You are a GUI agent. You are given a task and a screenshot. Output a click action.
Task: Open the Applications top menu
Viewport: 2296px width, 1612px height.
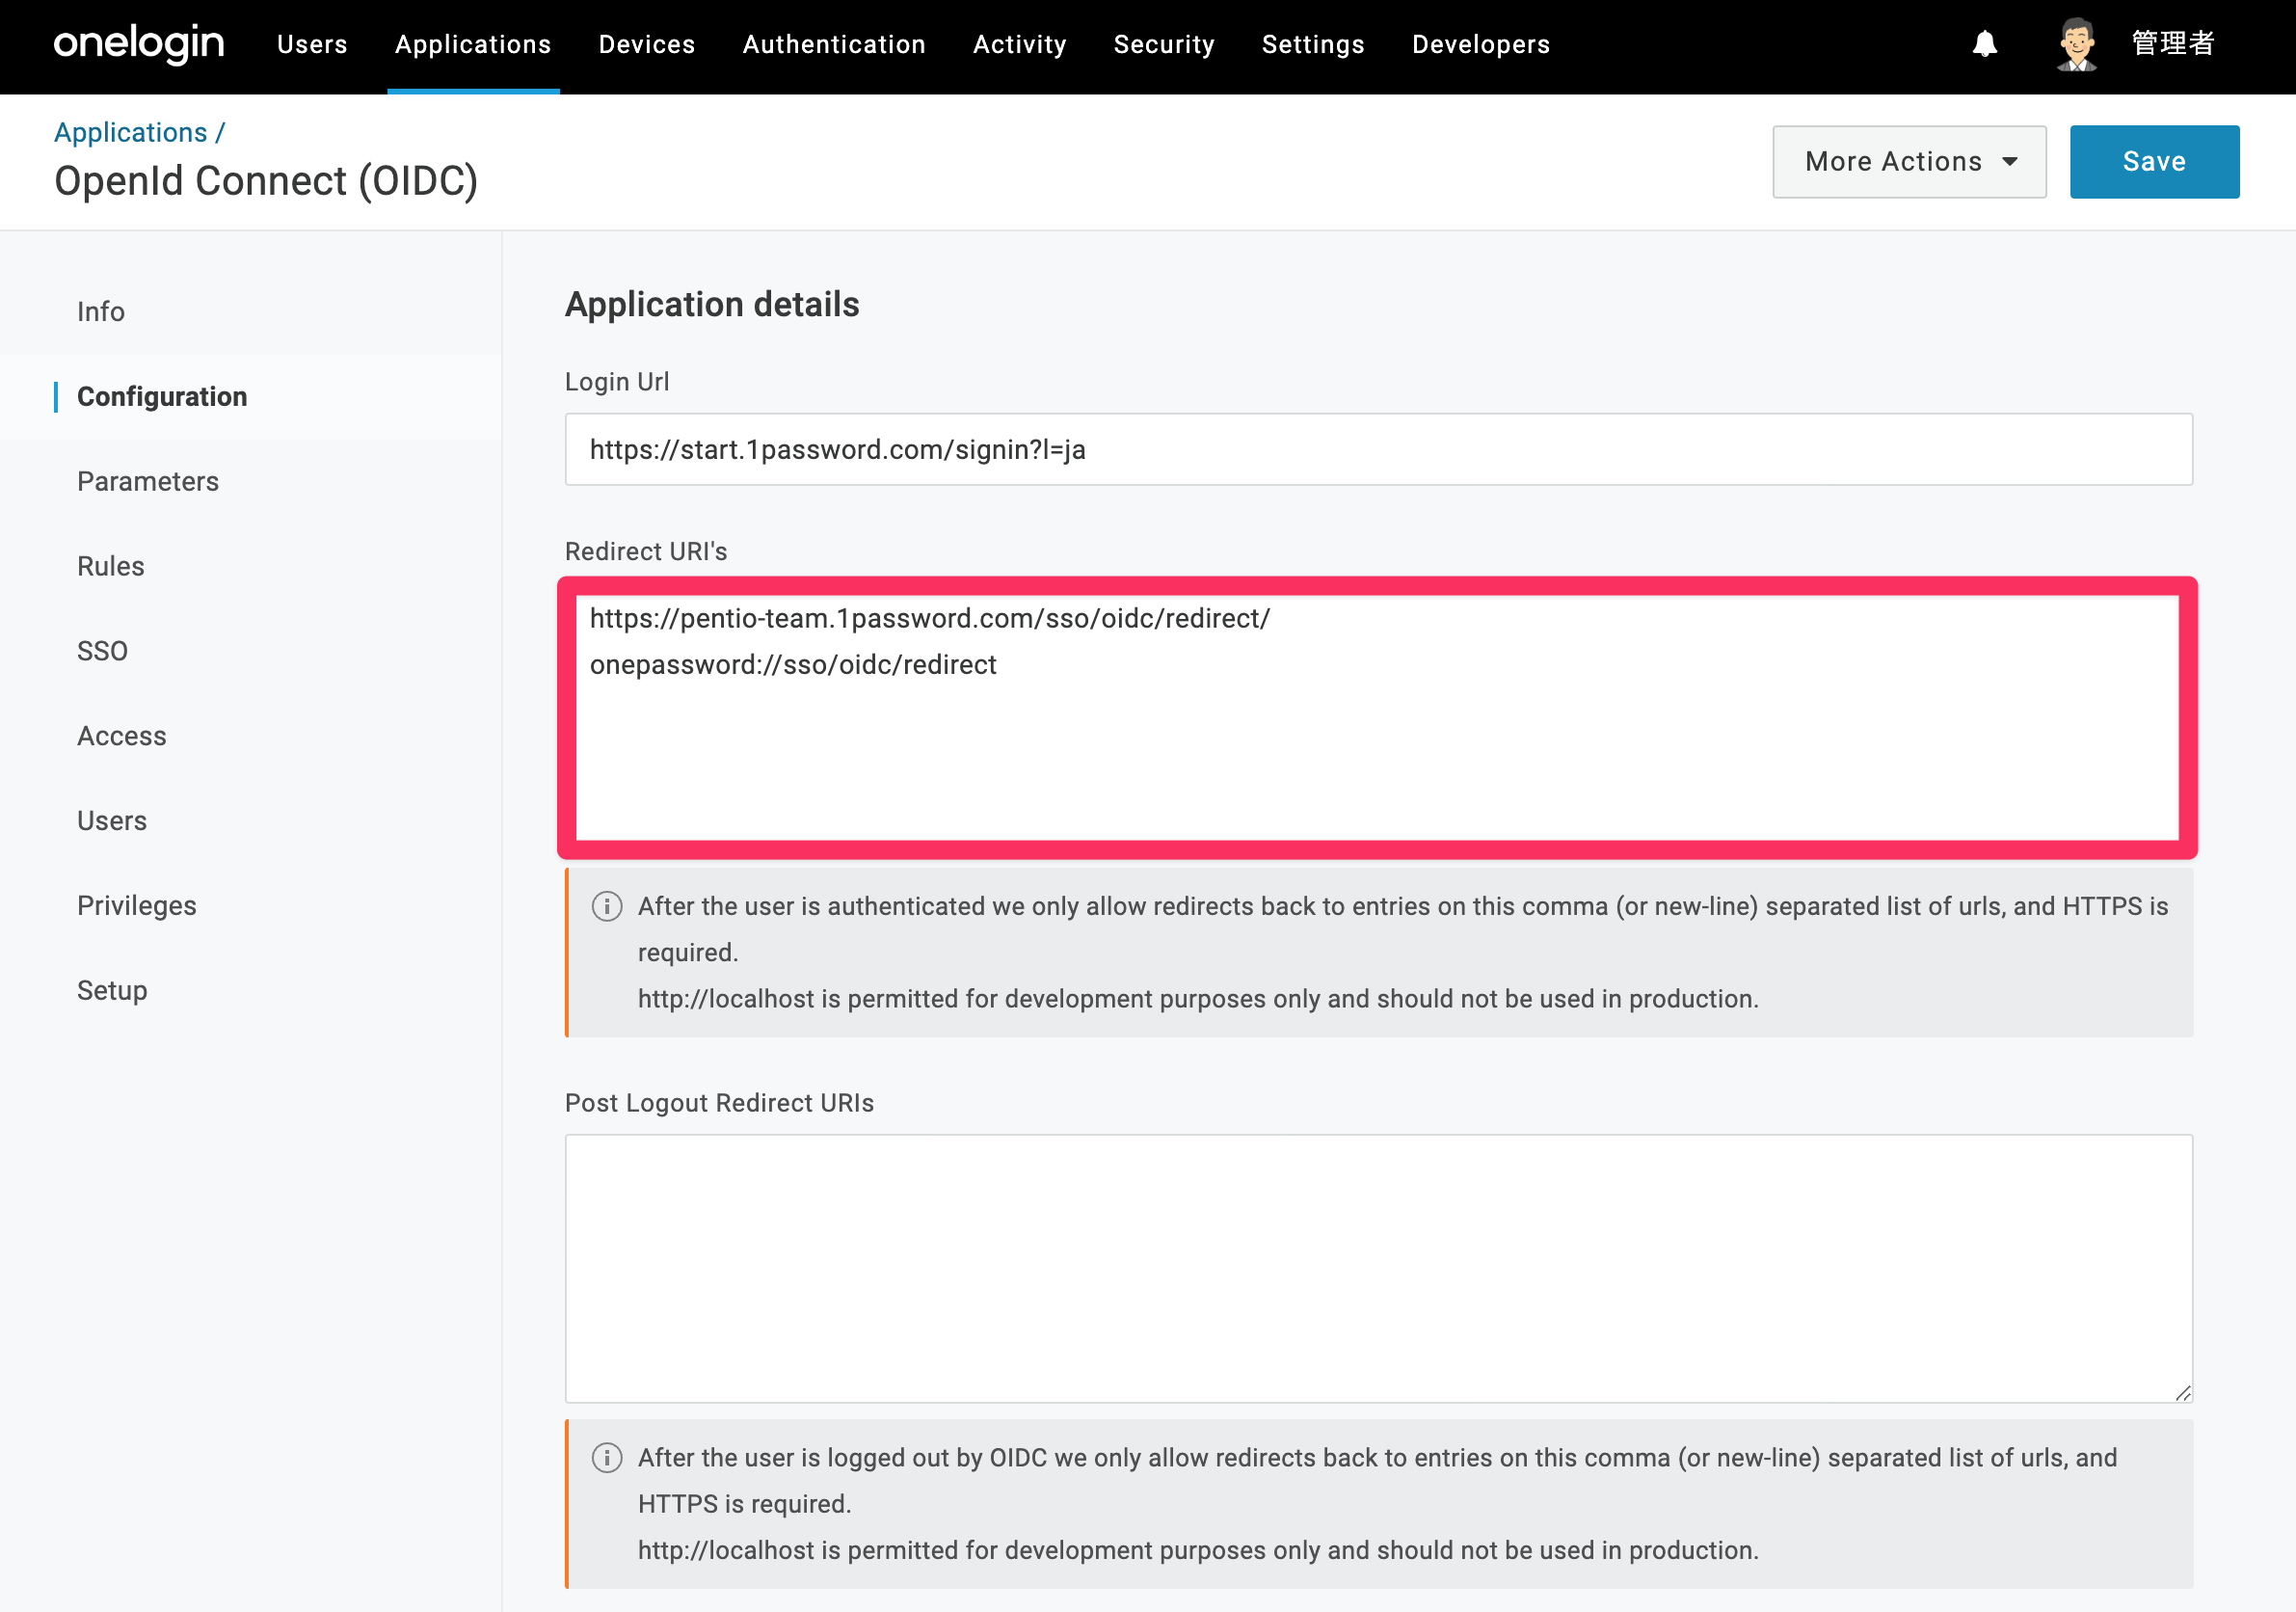[x=473, y=44]
